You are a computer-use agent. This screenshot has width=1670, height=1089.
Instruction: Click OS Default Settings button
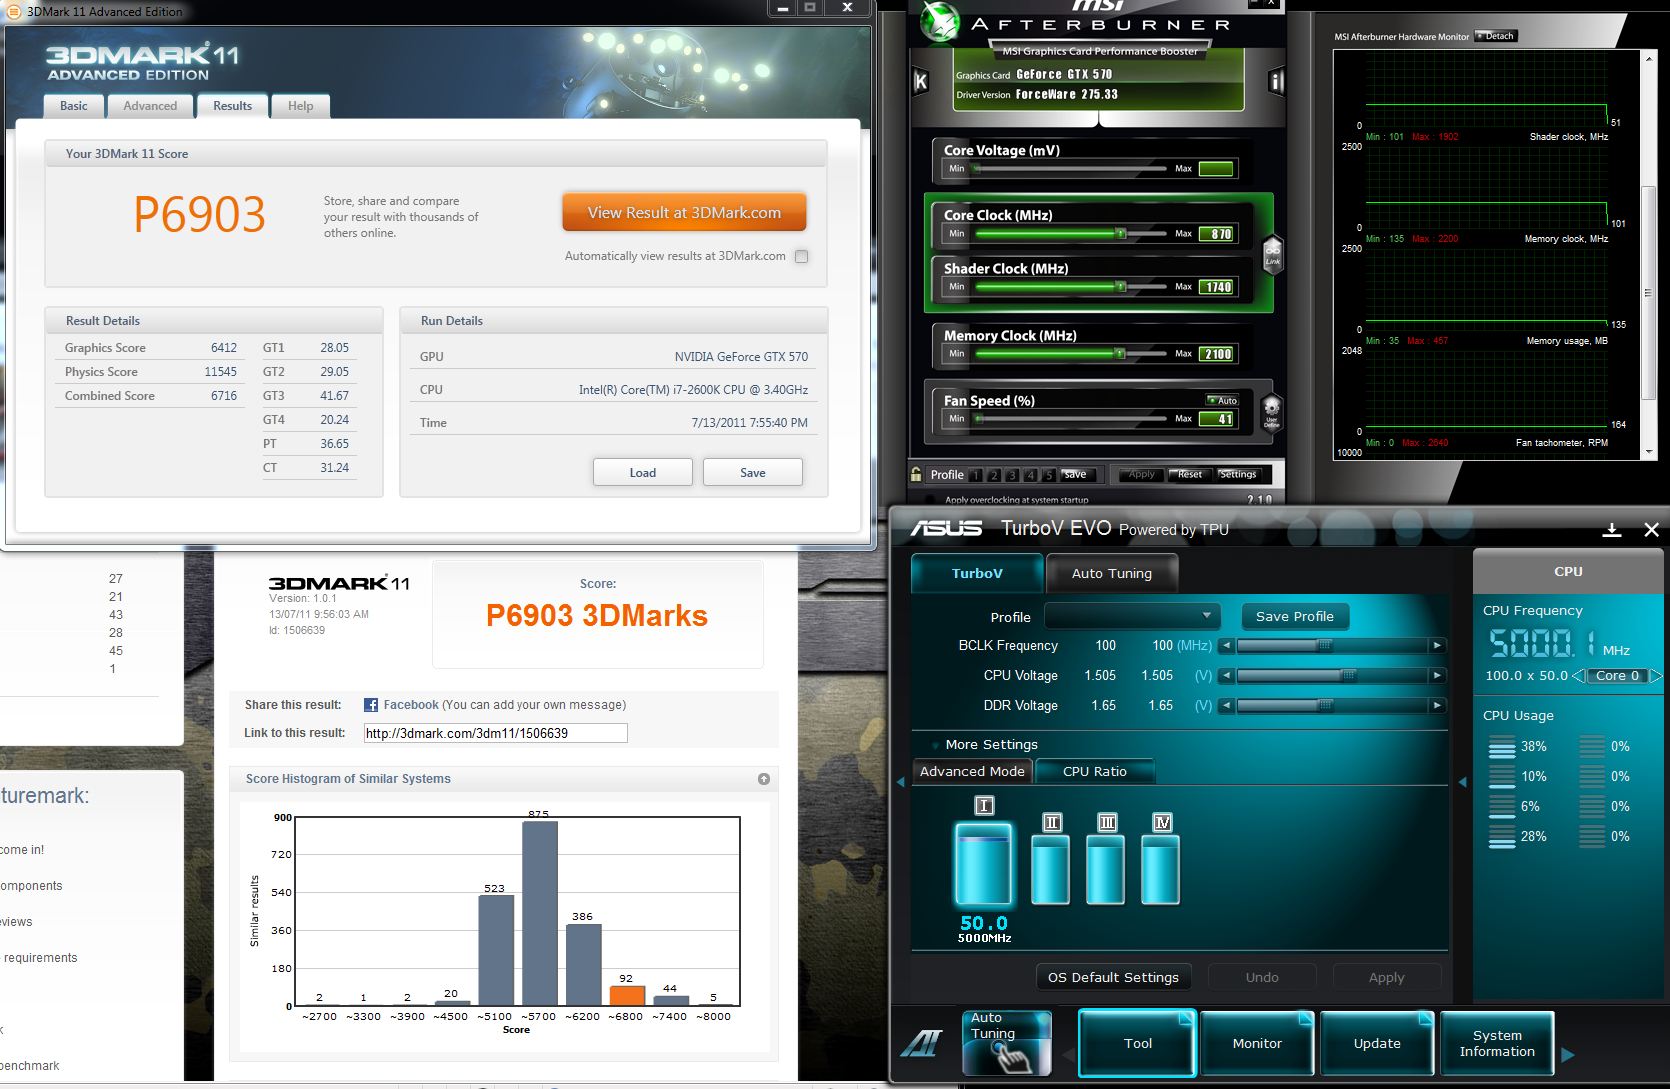click(x=1113, y=977)
